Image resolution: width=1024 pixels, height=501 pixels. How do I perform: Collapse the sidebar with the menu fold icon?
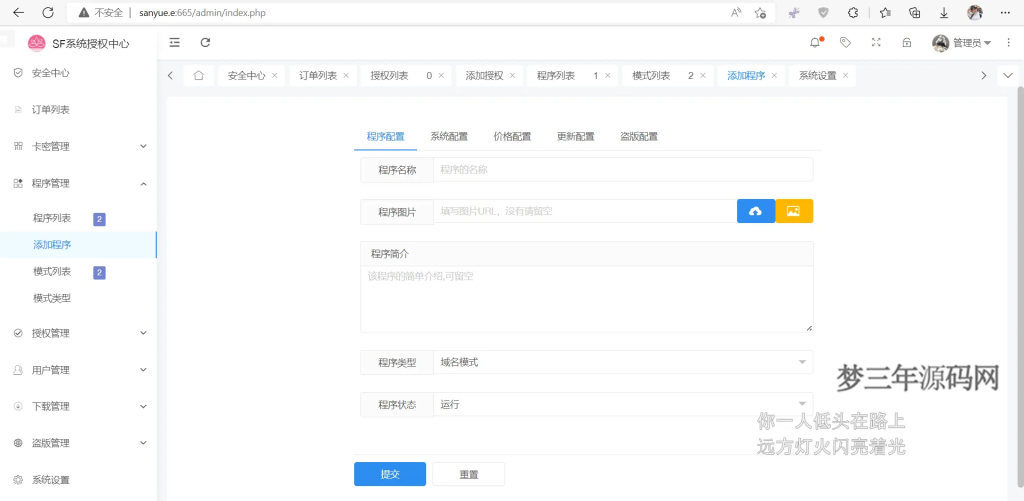[x=174, y=42]
